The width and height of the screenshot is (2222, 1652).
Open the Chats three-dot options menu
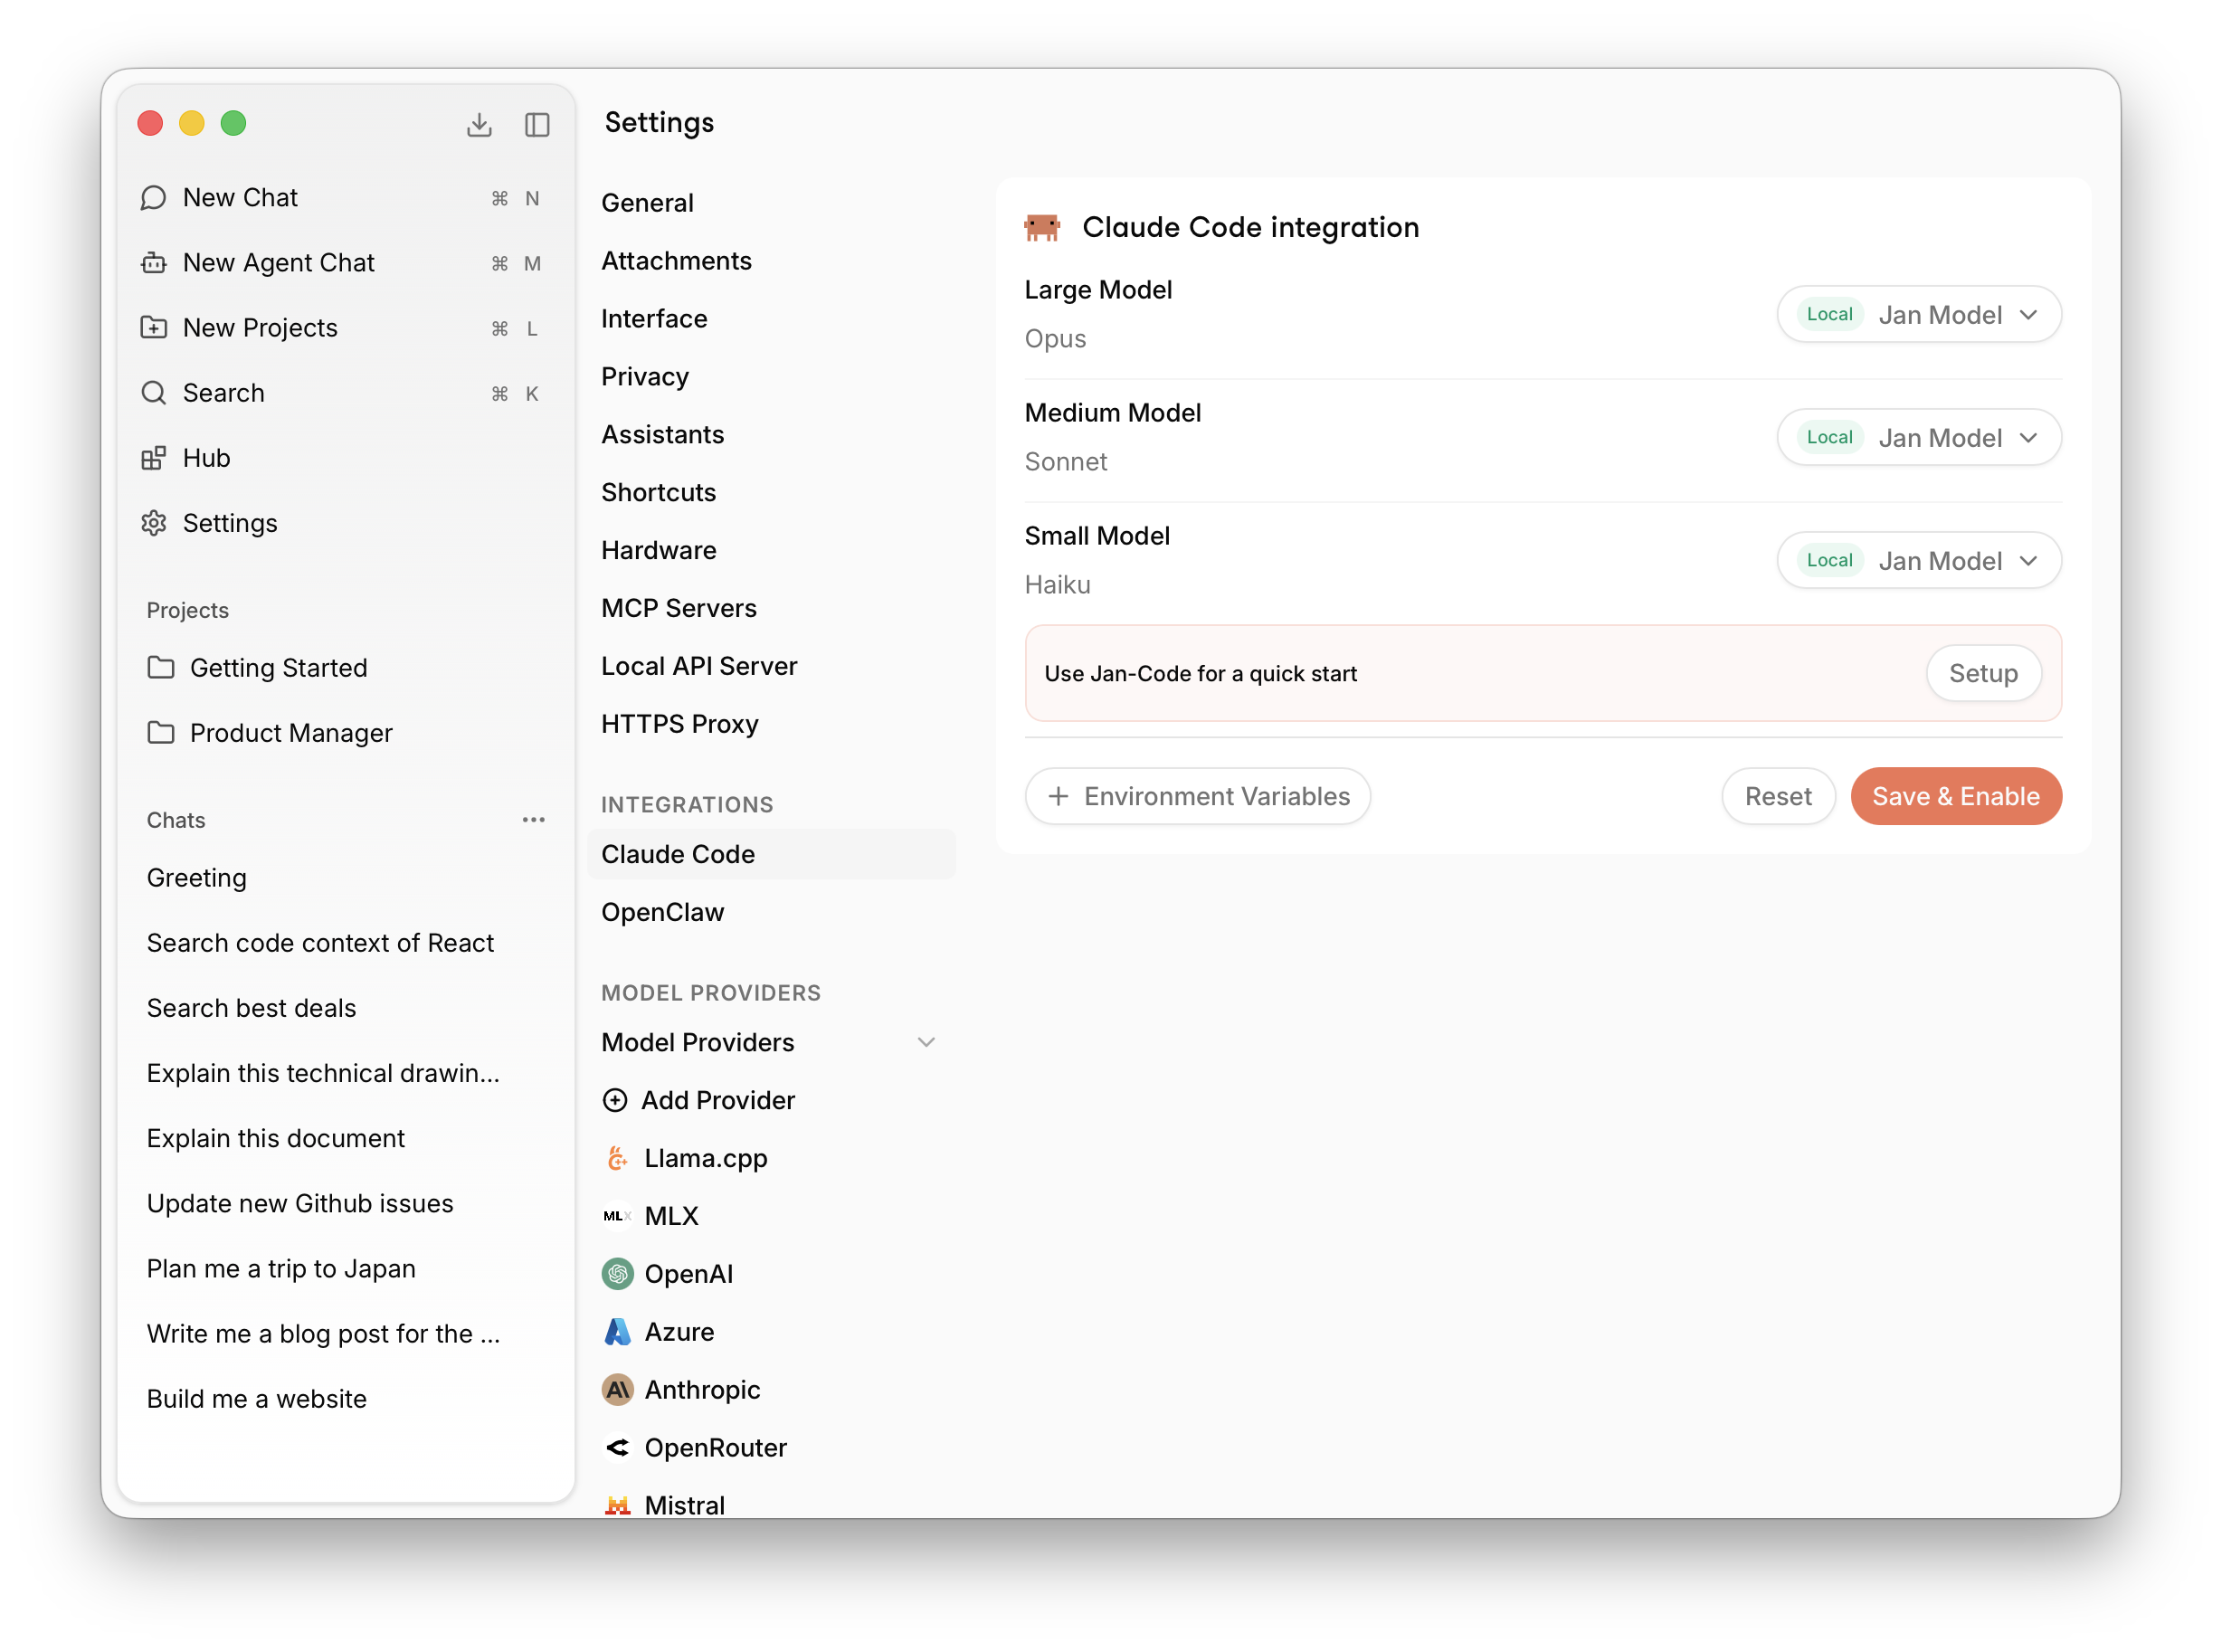[533, 820]
